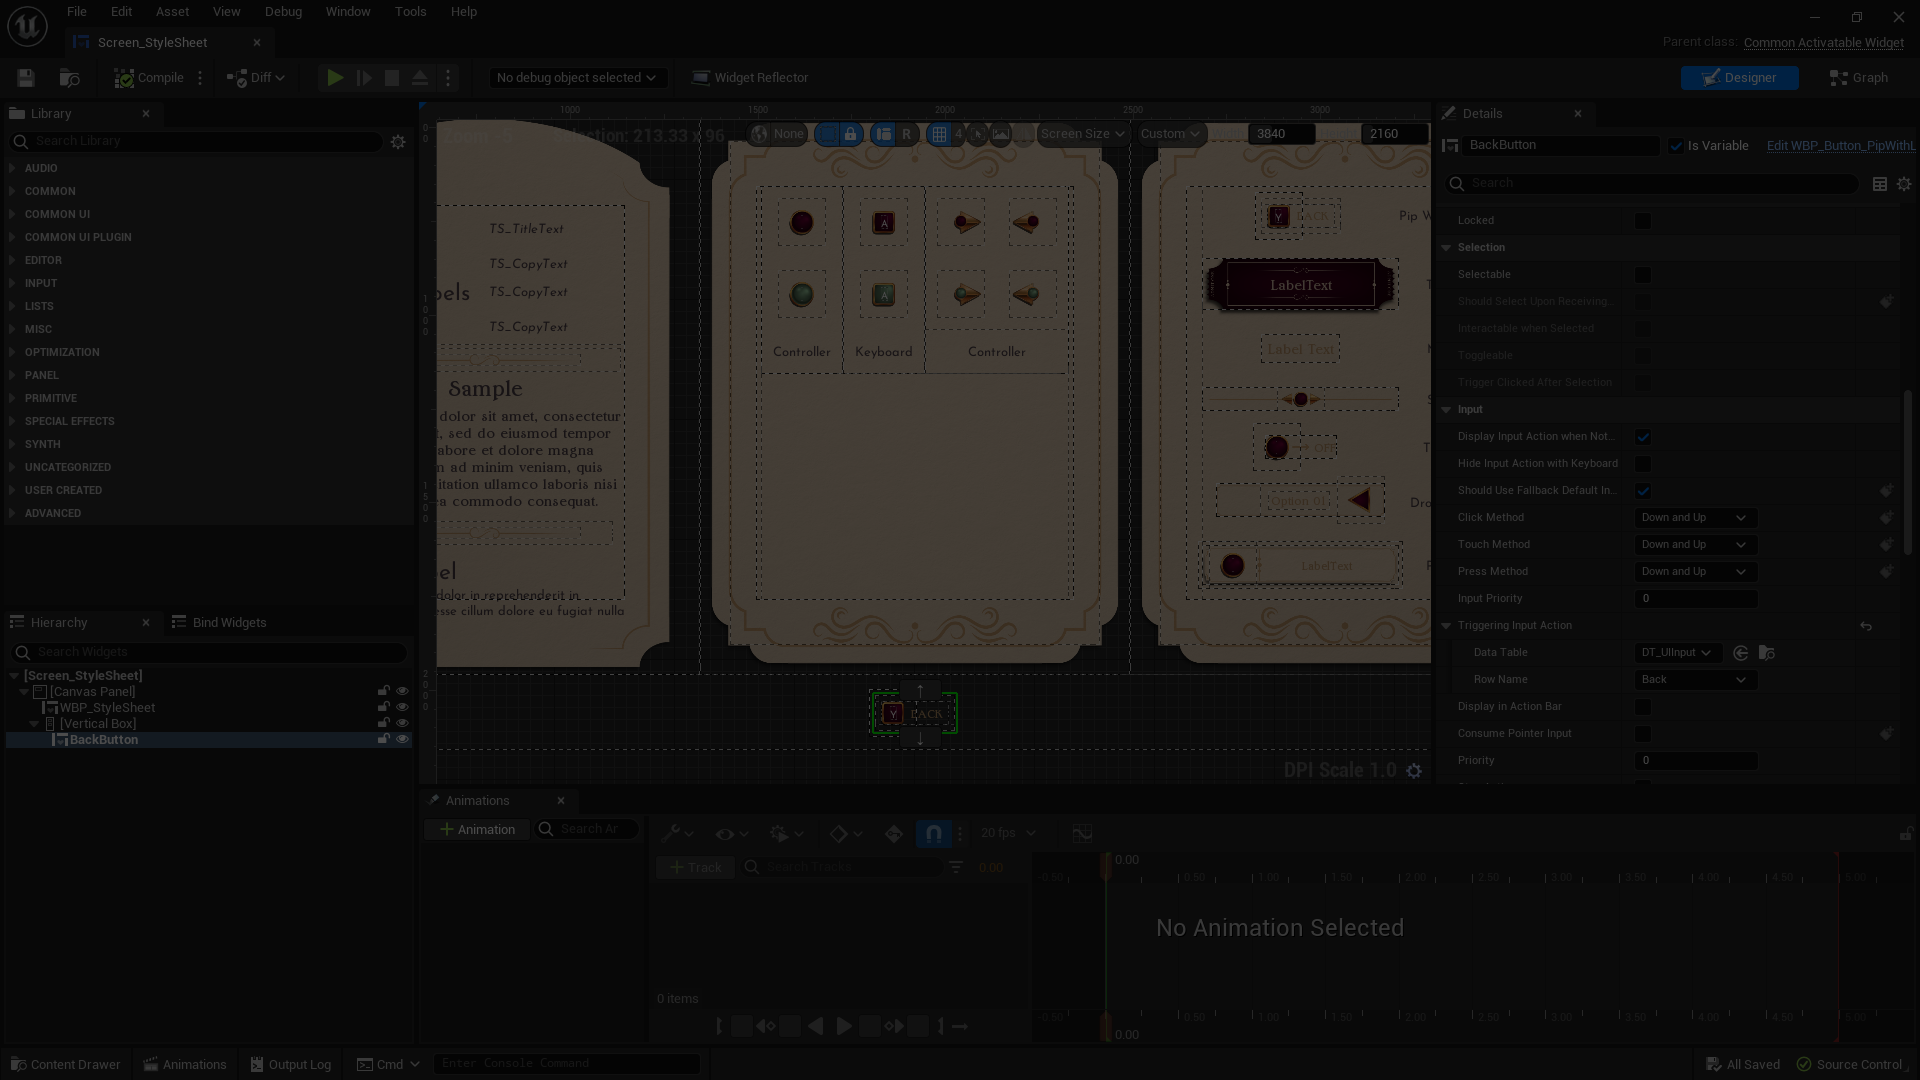The width and height of the screenshot is (1920, 1080).
Task: Open the Click Method dropdown
Action: (1695, 518)
